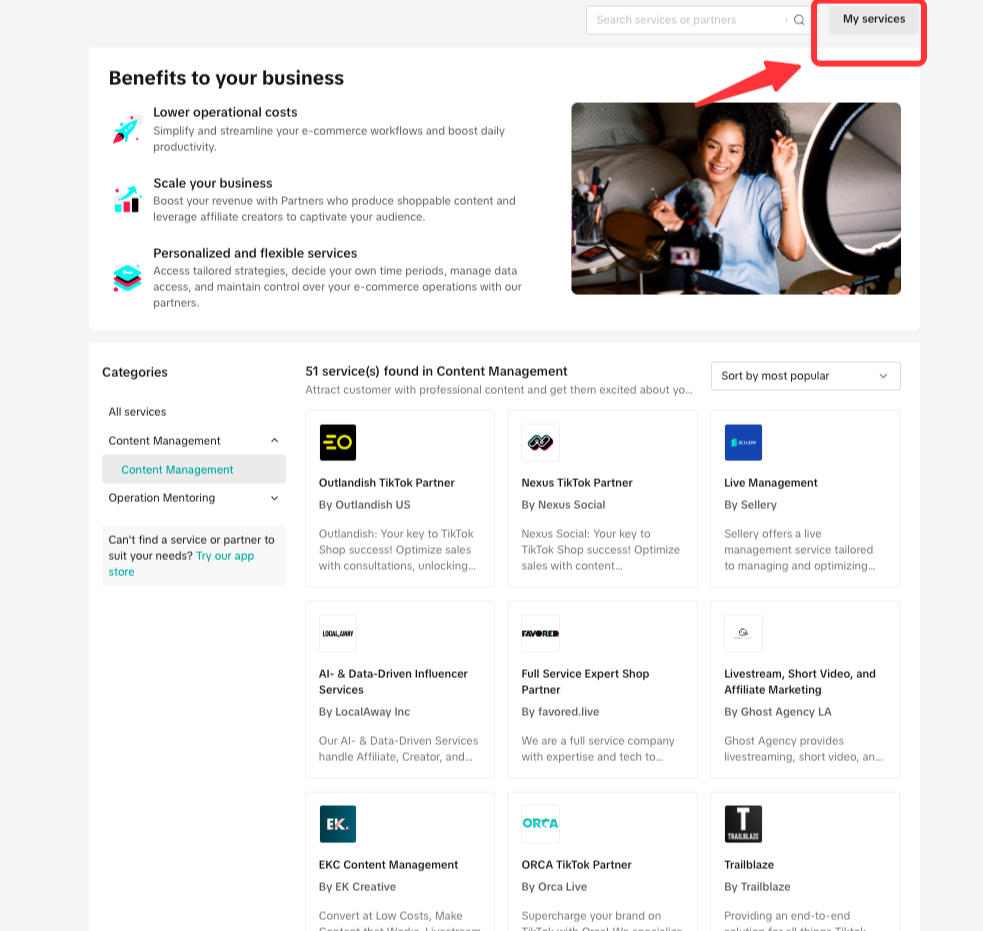This screenshot has width=983, height=931.
Task: Open ORCA TikTok Partner service title
Action: coord(576,864)
